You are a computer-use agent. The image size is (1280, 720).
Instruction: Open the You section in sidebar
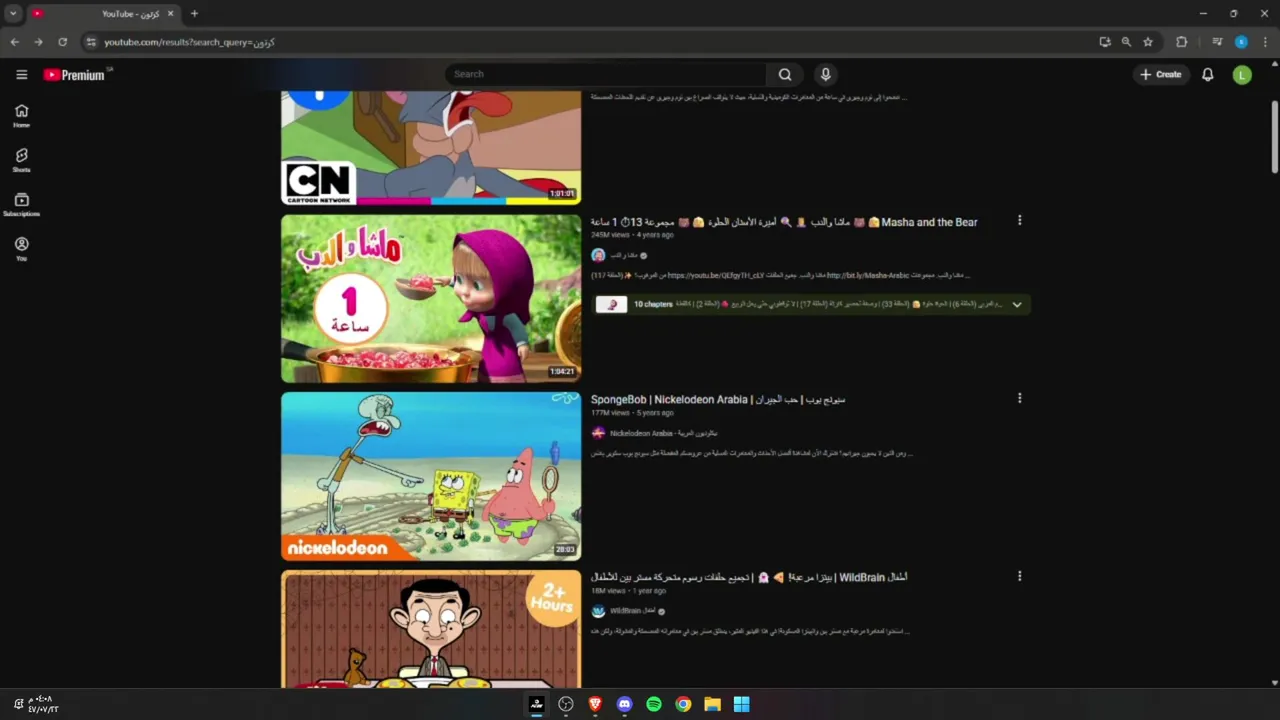21,249
